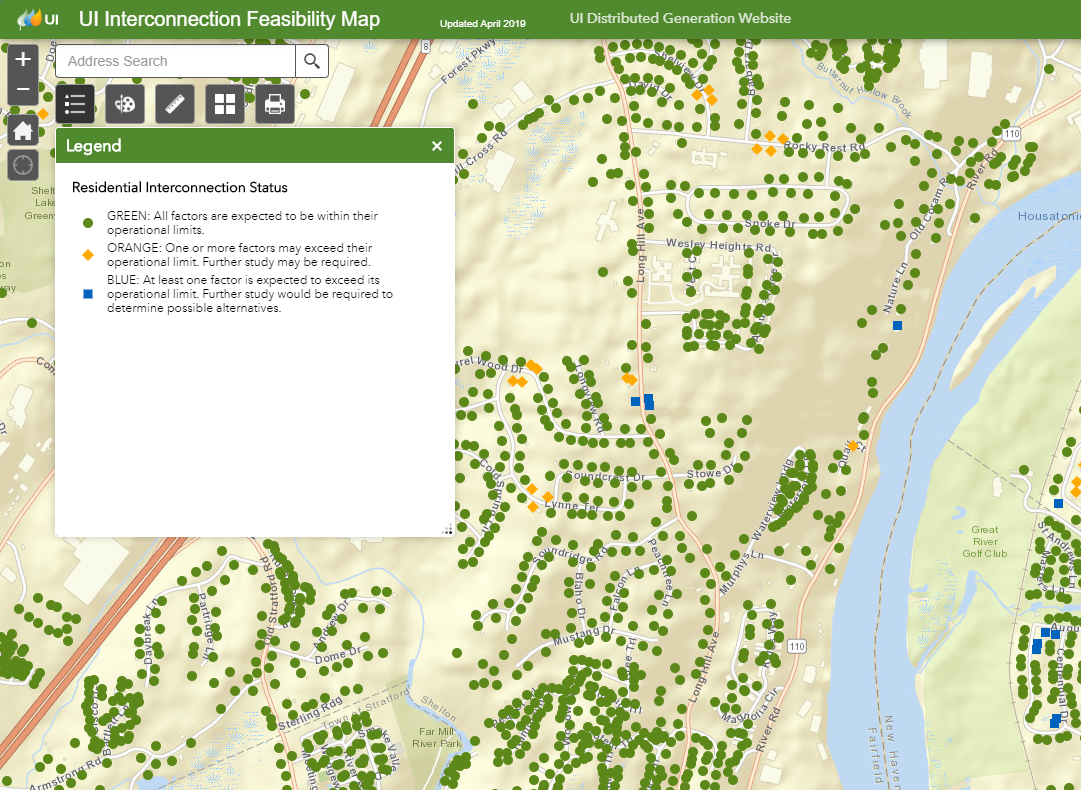Click the Great River Golf Club label
The width and height of the screenshot is (1081, 790).
point(984,542)
